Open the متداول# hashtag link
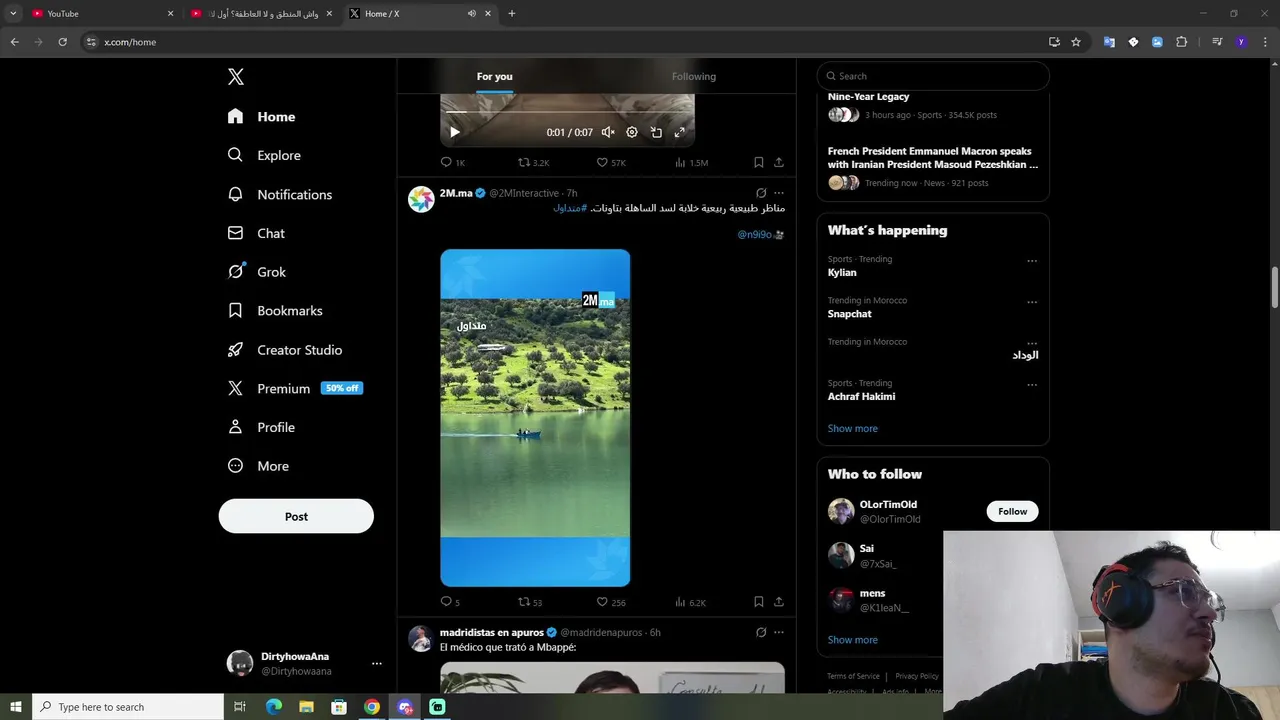The height and width of the screenshot is (720, 1280). (570, 208)
